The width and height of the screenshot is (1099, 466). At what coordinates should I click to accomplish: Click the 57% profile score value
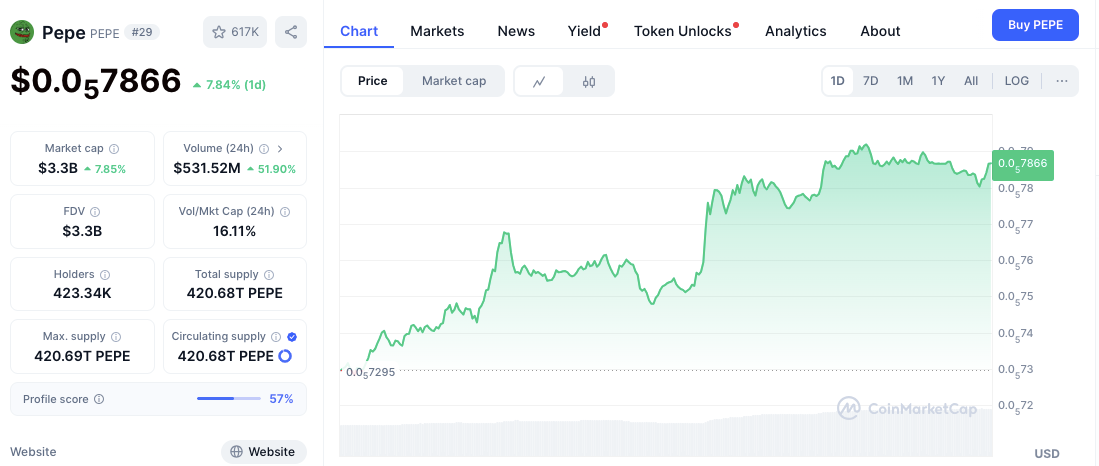282,399
